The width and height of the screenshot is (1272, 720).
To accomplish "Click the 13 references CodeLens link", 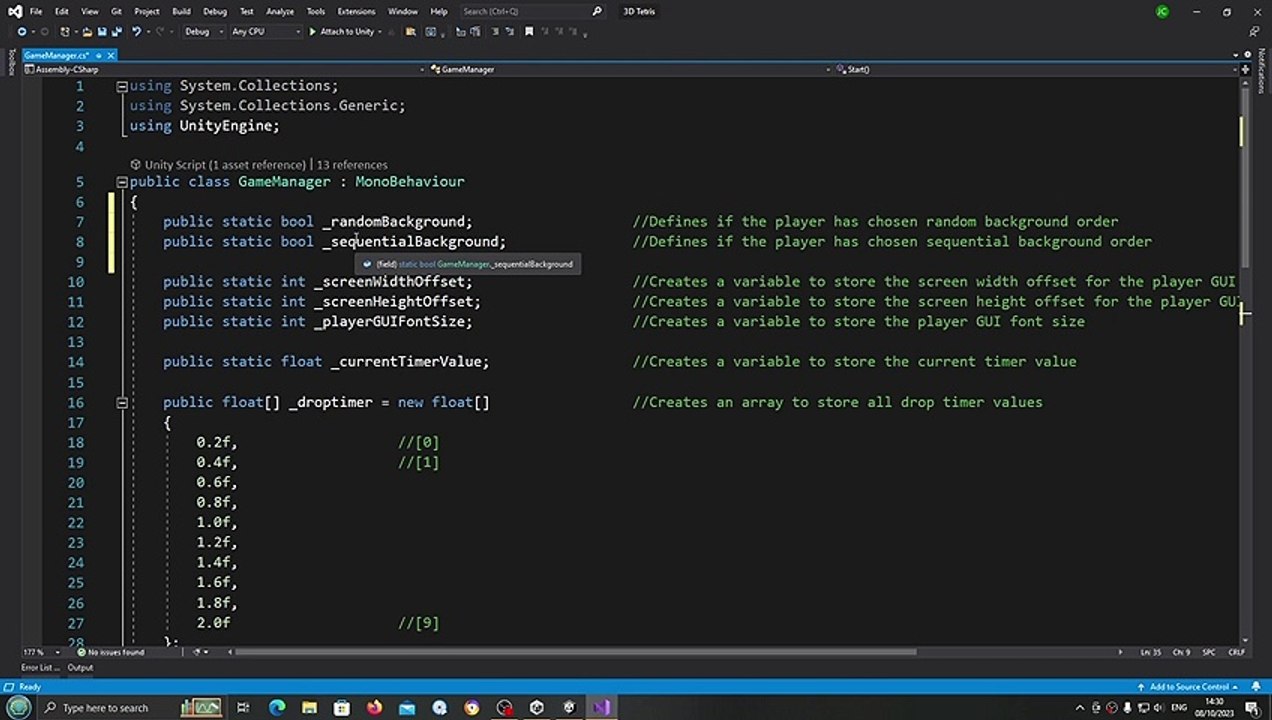I will [x=351, y=164].
